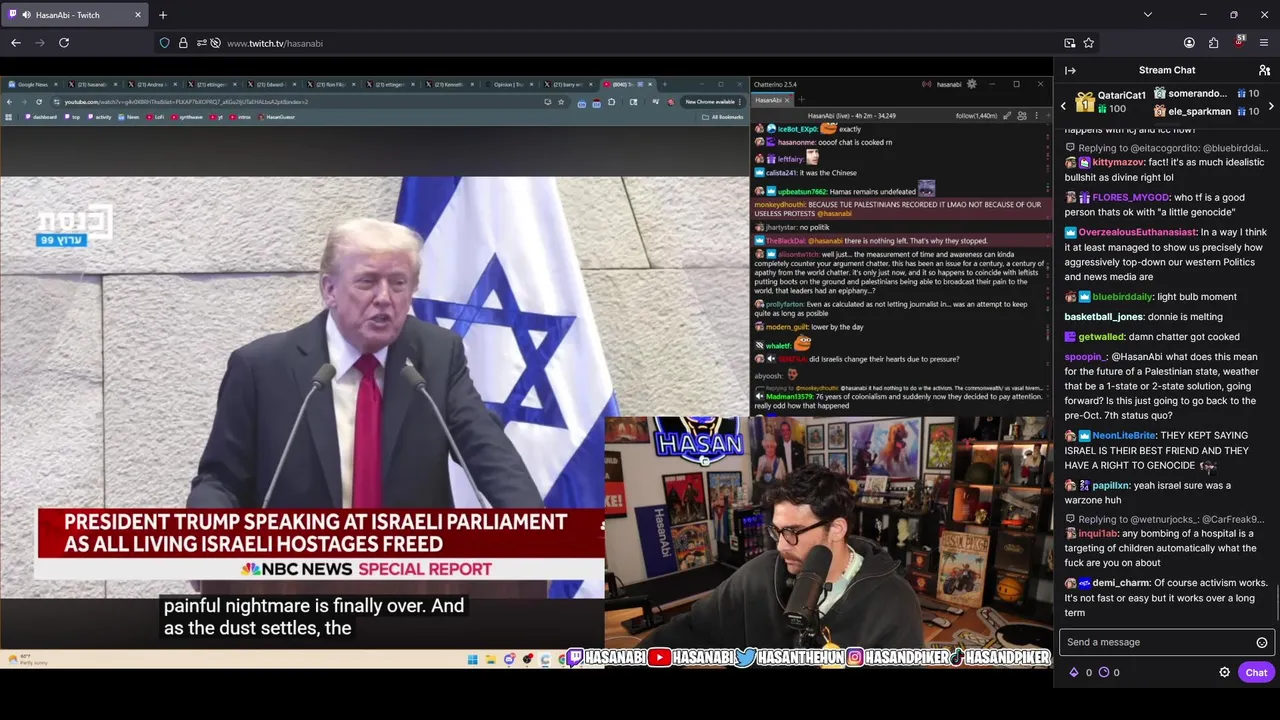The width and height of the screenshot is (1280, 720).
Task: Click the purple Chat send button
Action: tap(1256, 672)
